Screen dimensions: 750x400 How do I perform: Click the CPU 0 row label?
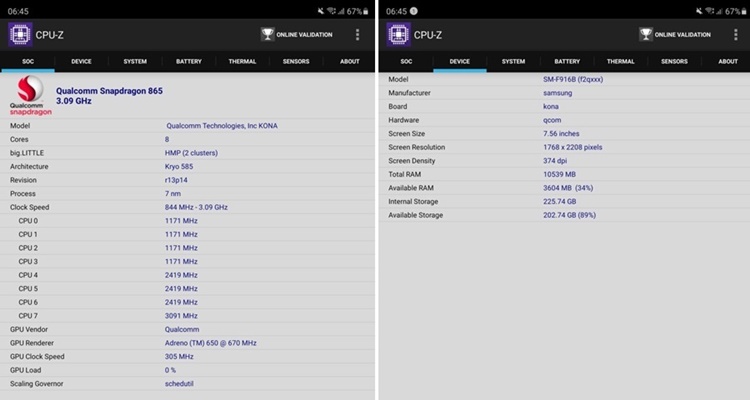pyautogui.click(x=28, y=221)
